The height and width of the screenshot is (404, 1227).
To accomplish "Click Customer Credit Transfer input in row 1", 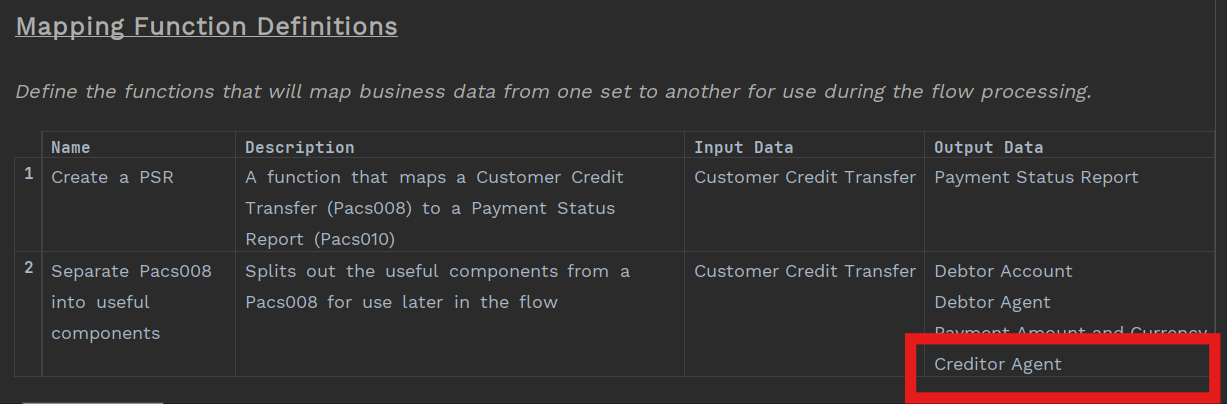I will [x=804, y=178].
